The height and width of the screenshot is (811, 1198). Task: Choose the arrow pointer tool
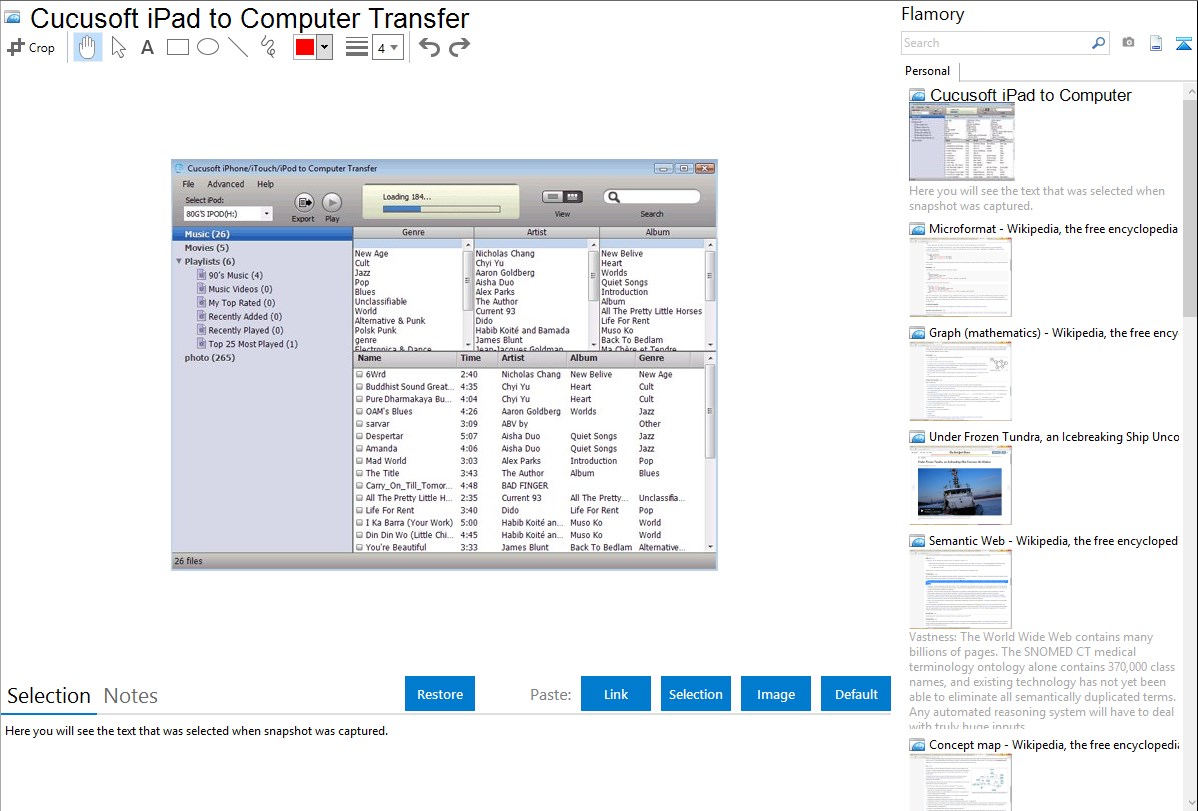[118, 47]
